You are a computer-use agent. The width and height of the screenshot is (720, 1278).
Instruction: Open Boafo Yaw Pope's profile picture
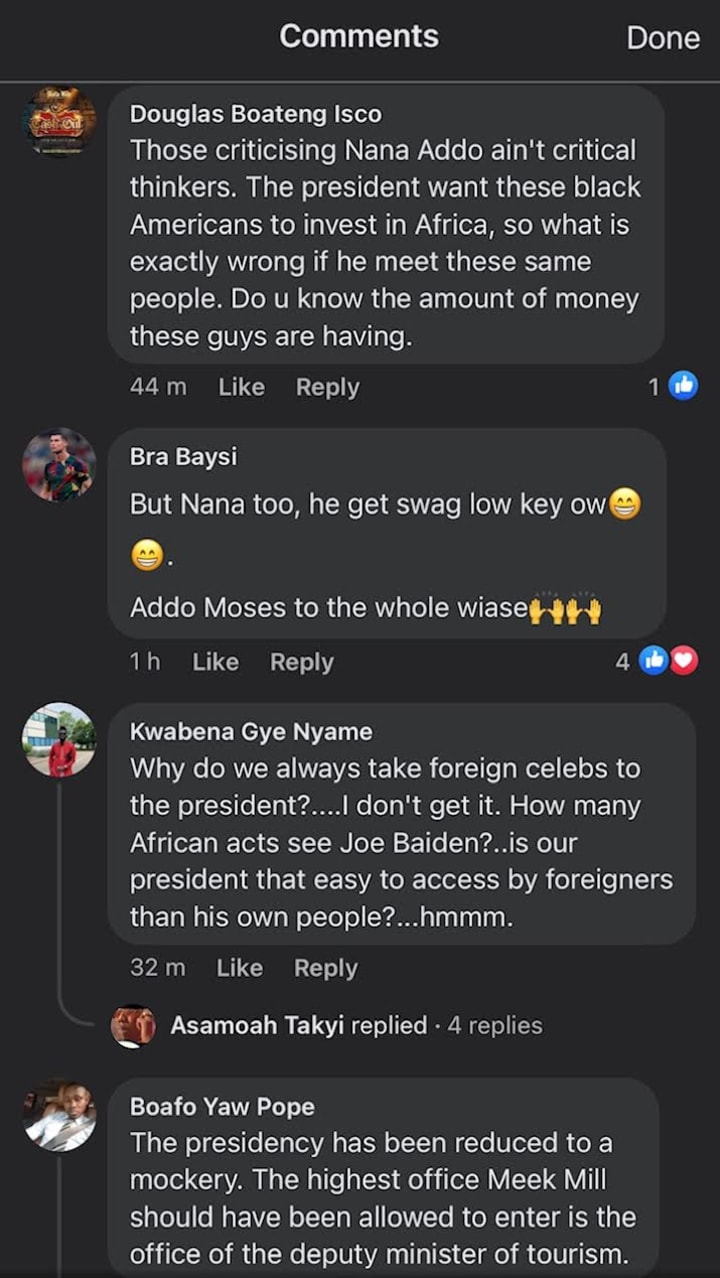pos(59,1115)
